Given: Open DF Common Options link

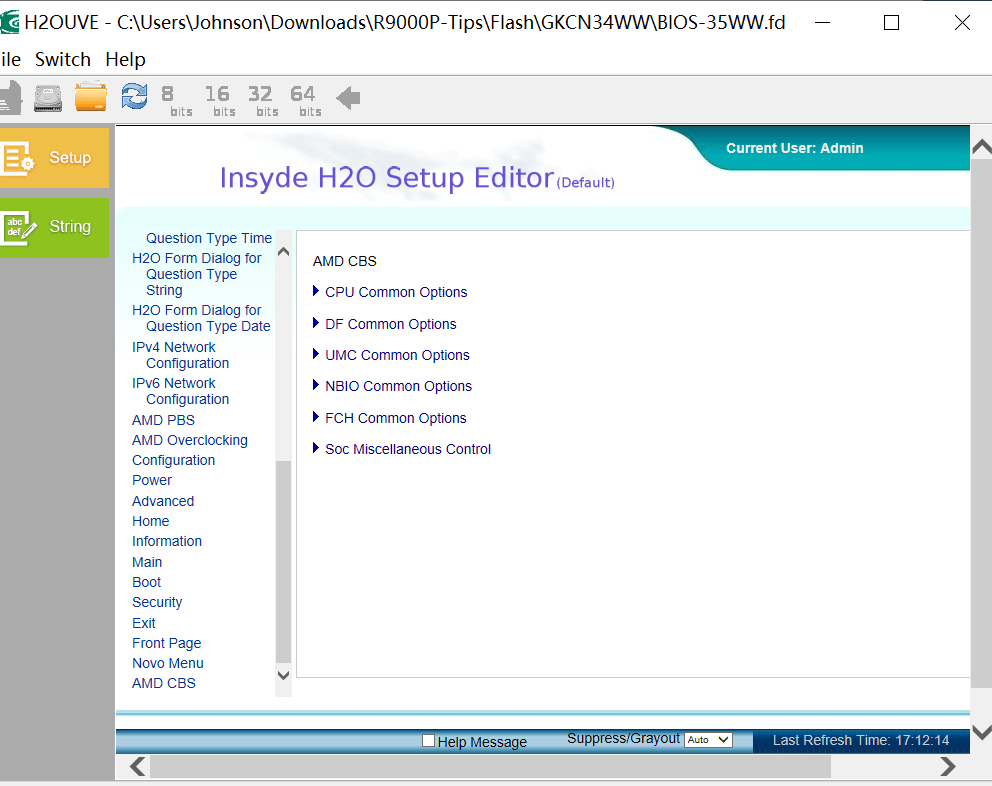Looking at the screenshot, I should pos(390,324).
